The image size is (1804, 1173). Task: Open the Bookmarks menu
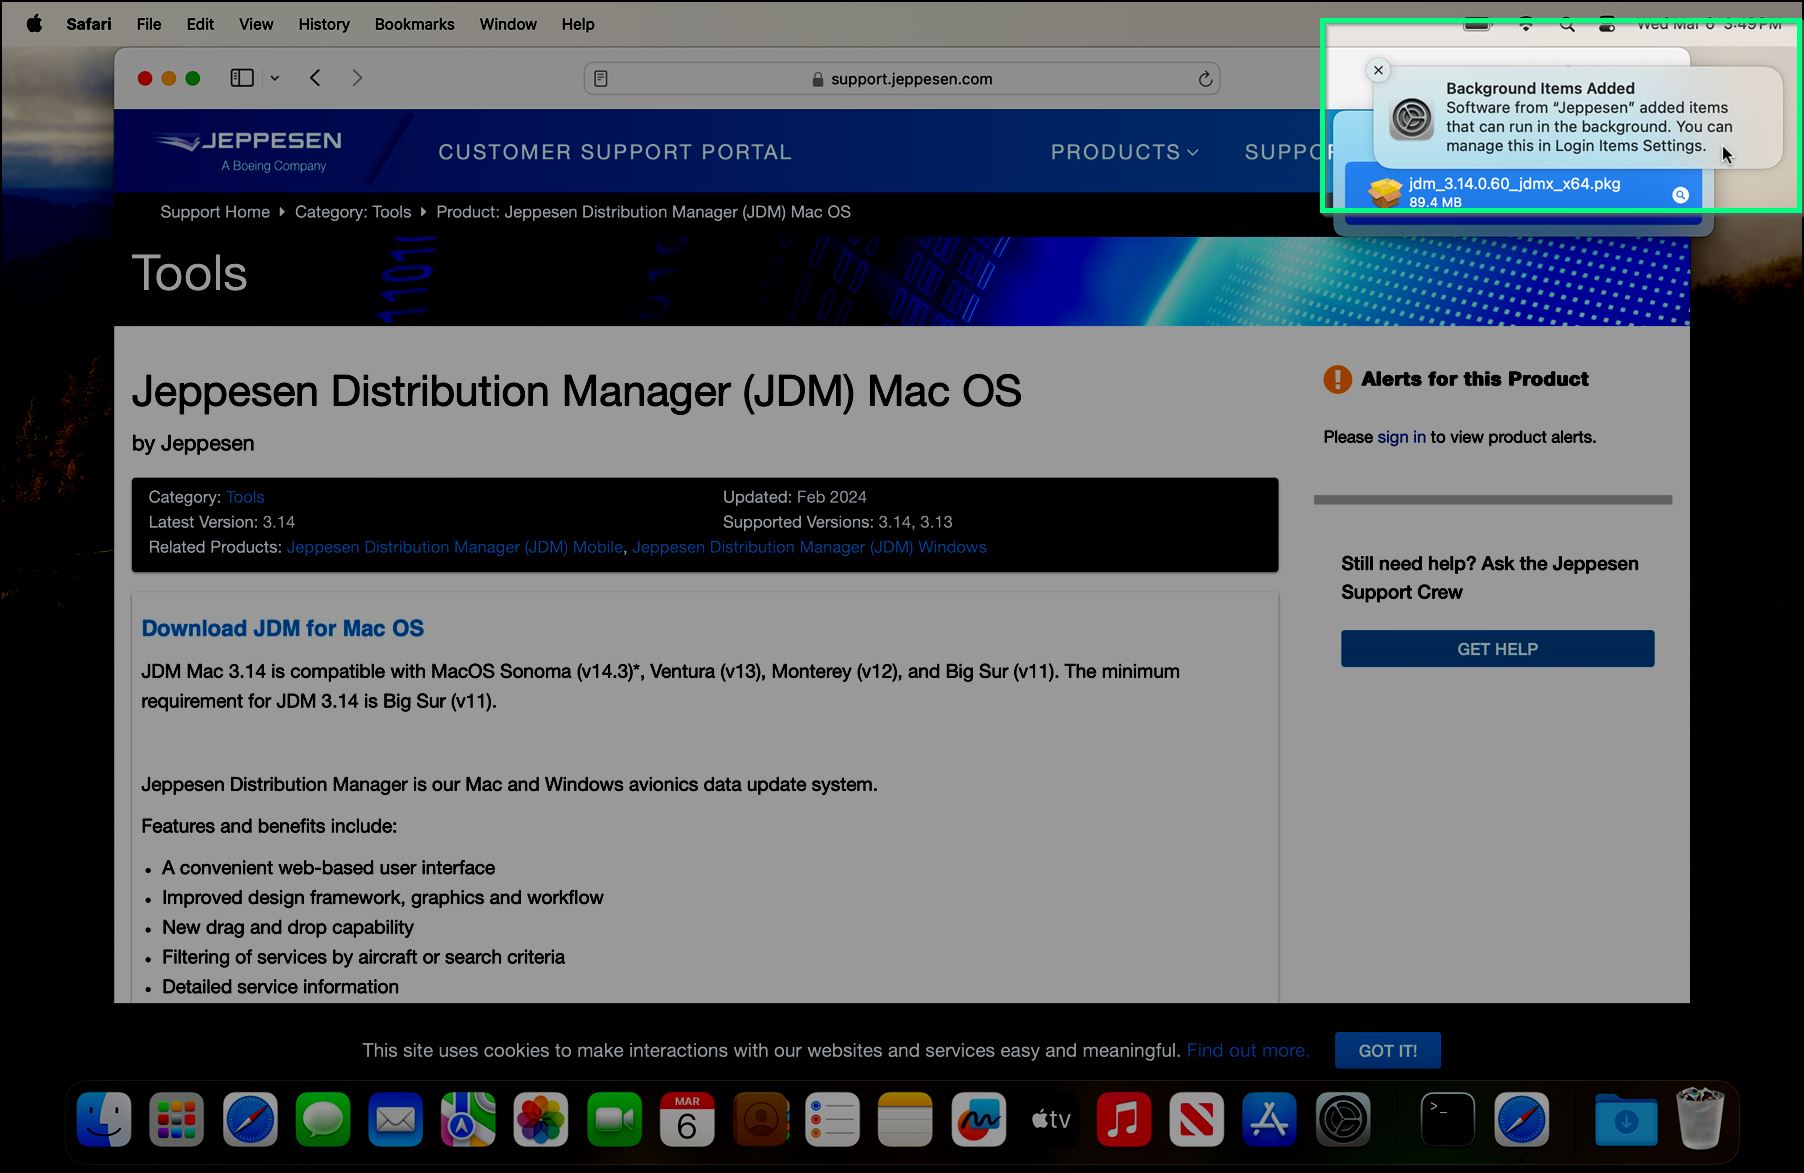pos(414,23)
